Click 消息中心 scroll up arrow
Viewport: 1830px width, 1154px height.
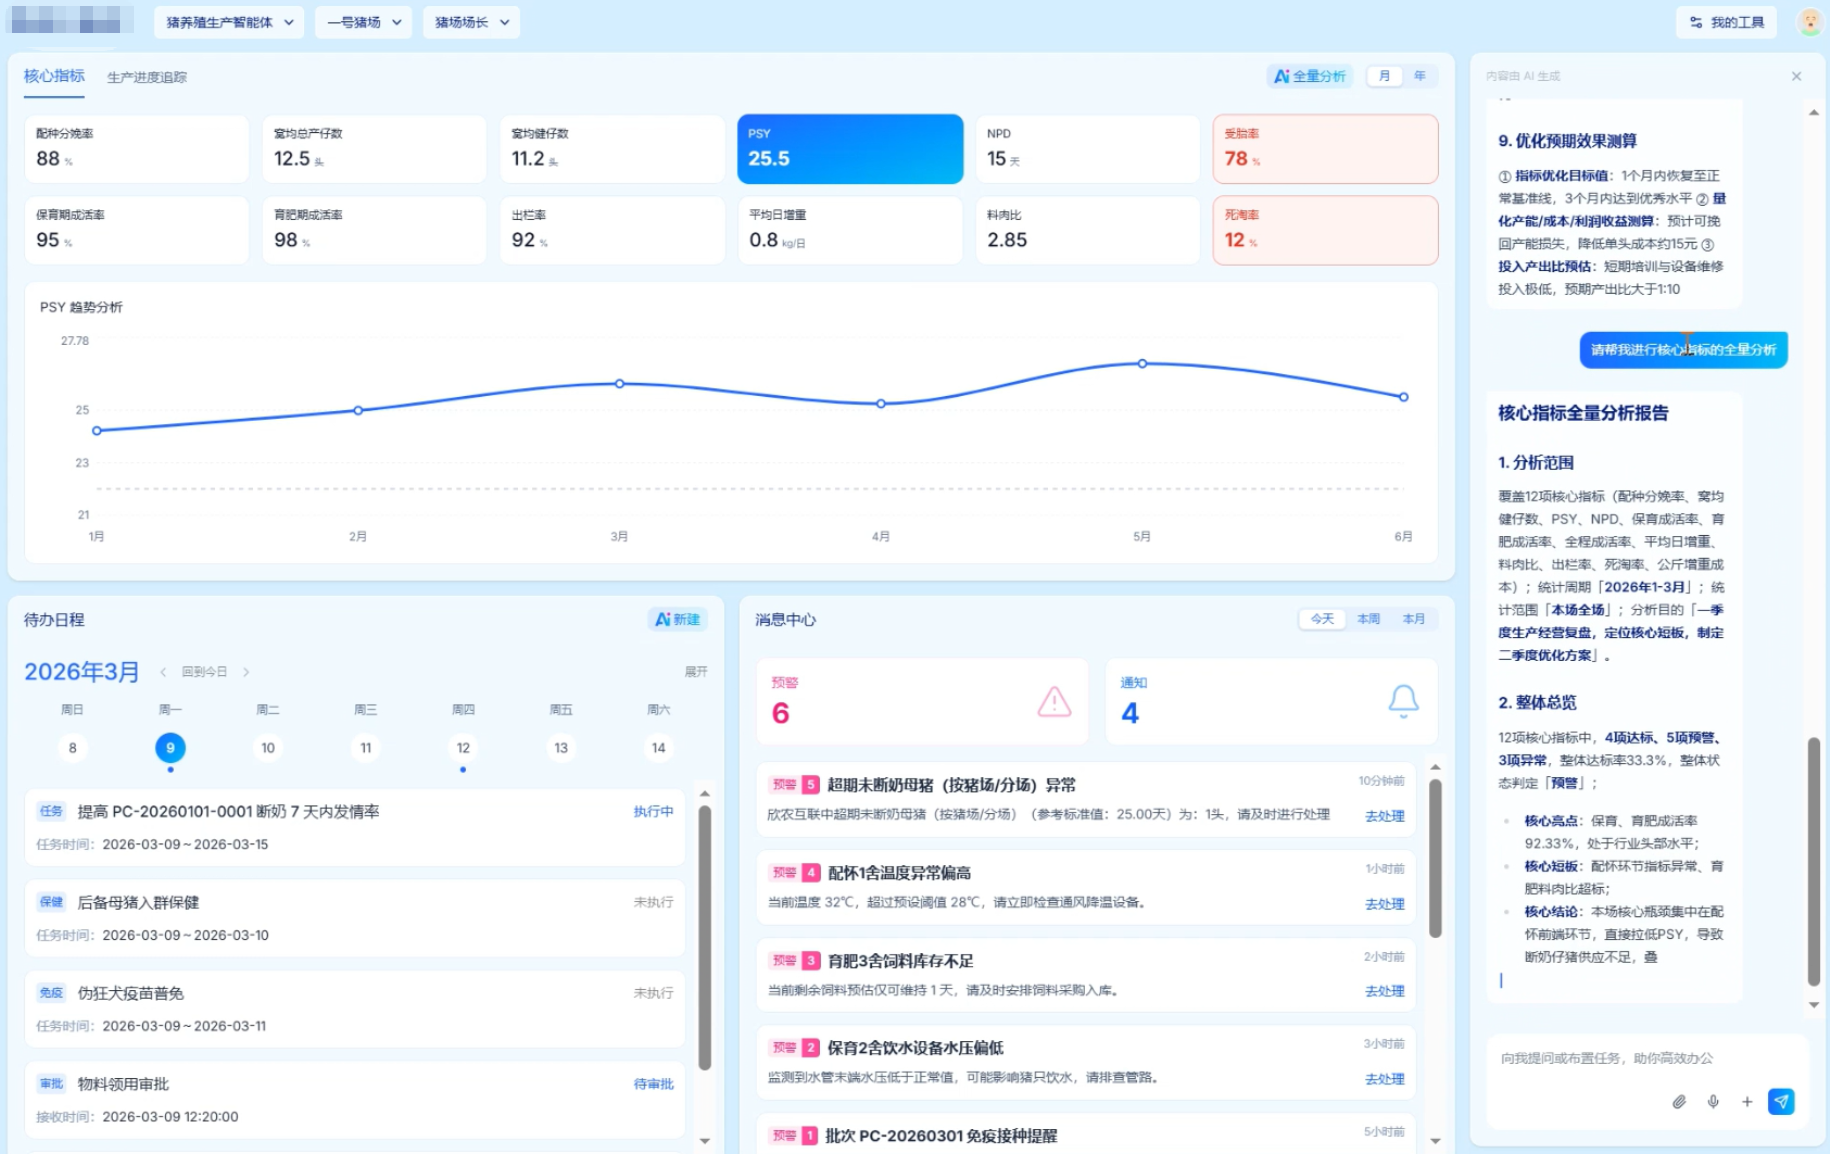[1435, 767]
